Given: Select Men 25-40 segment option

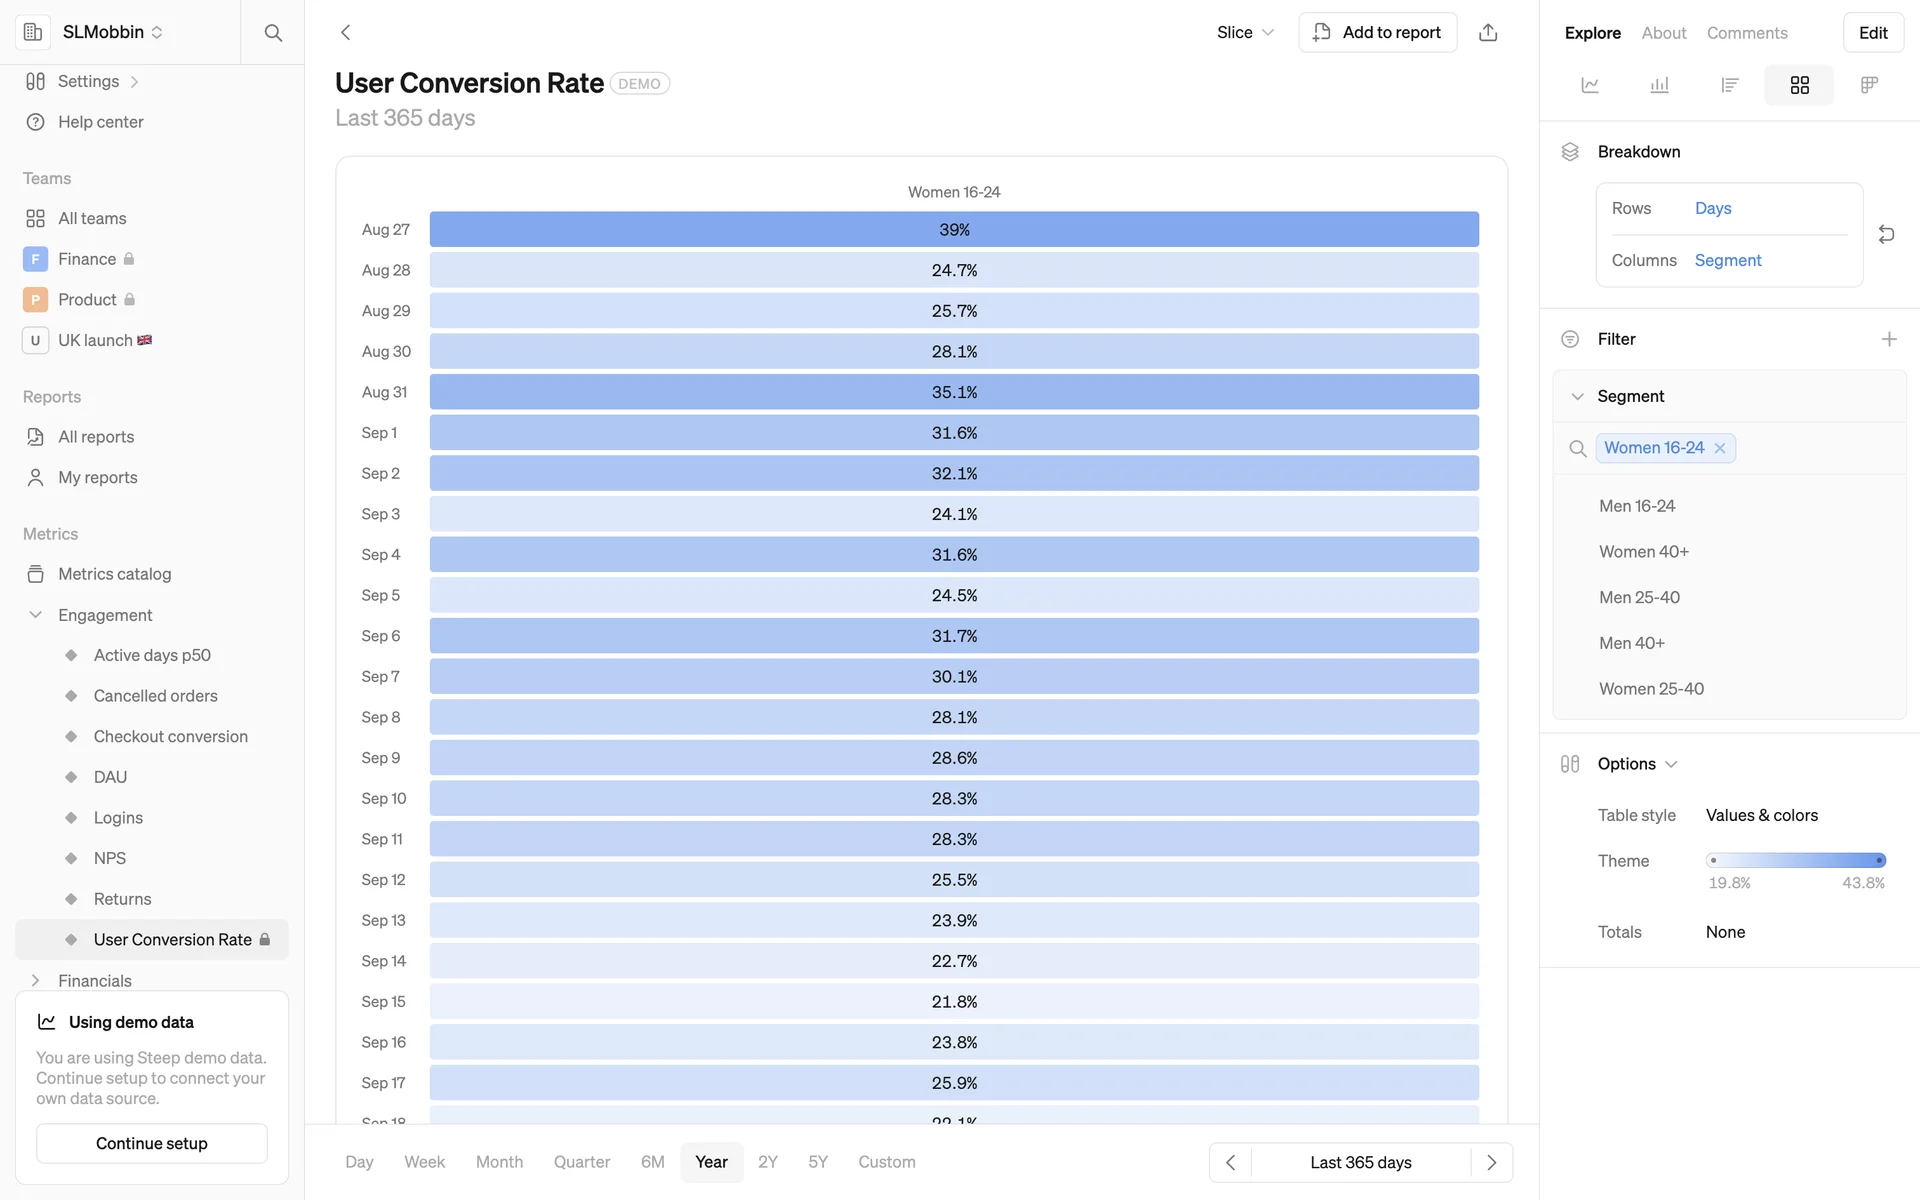Looking at the screenshot, I should (x=1639, y=597).
